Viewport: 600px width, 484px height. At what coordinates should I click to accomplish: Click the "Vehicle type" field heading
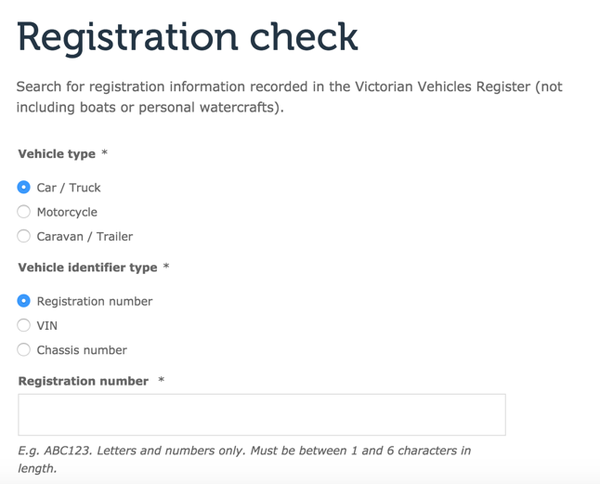pos(57,154)
